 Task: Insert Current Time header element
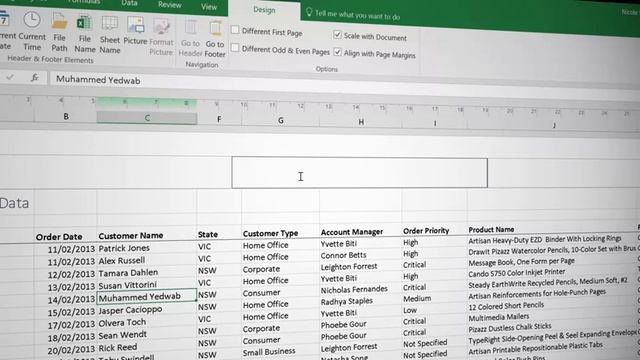click(x=32, y=31)
